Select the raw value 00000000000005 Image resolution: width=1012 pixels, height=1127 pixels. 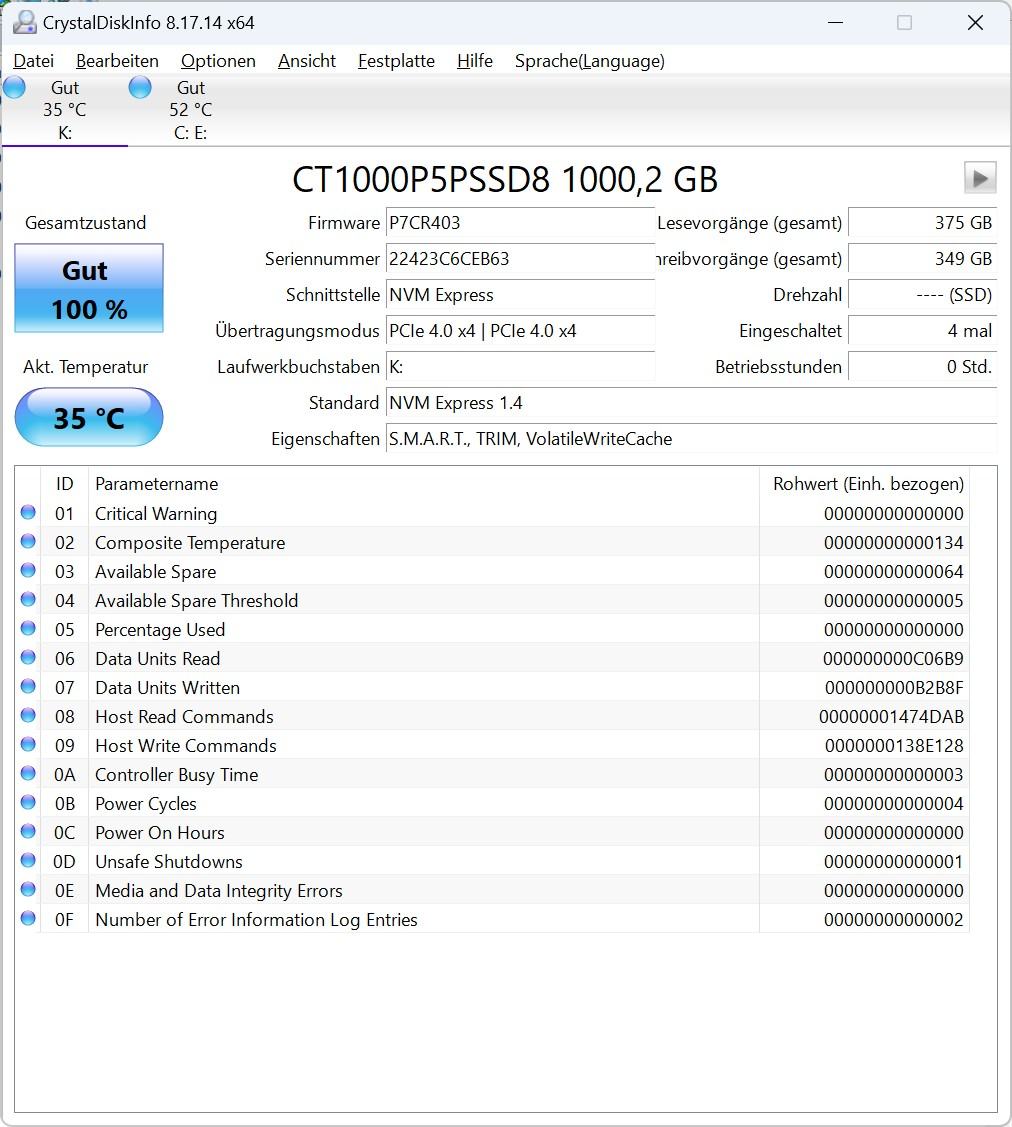[x=893, y=600]
